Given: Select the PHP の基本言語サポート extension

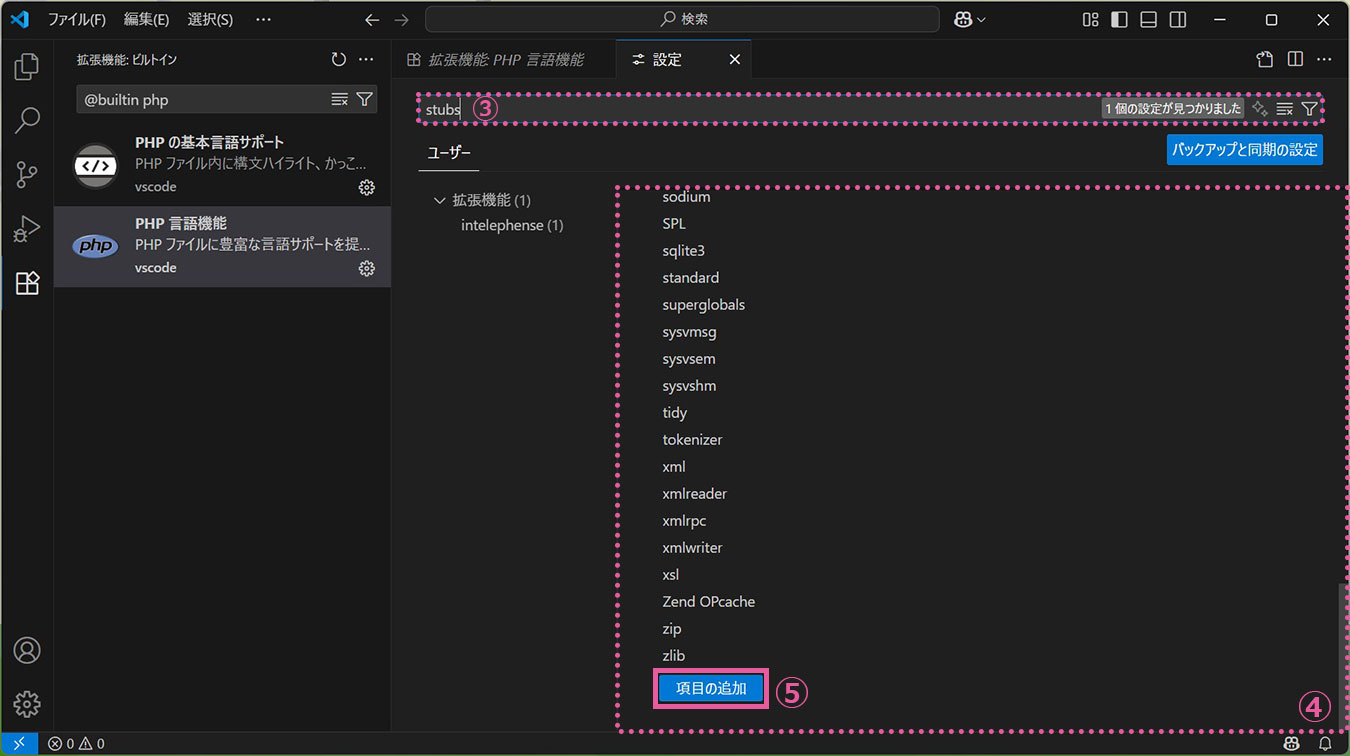Looking at the screenshot, I should point(222,165).
